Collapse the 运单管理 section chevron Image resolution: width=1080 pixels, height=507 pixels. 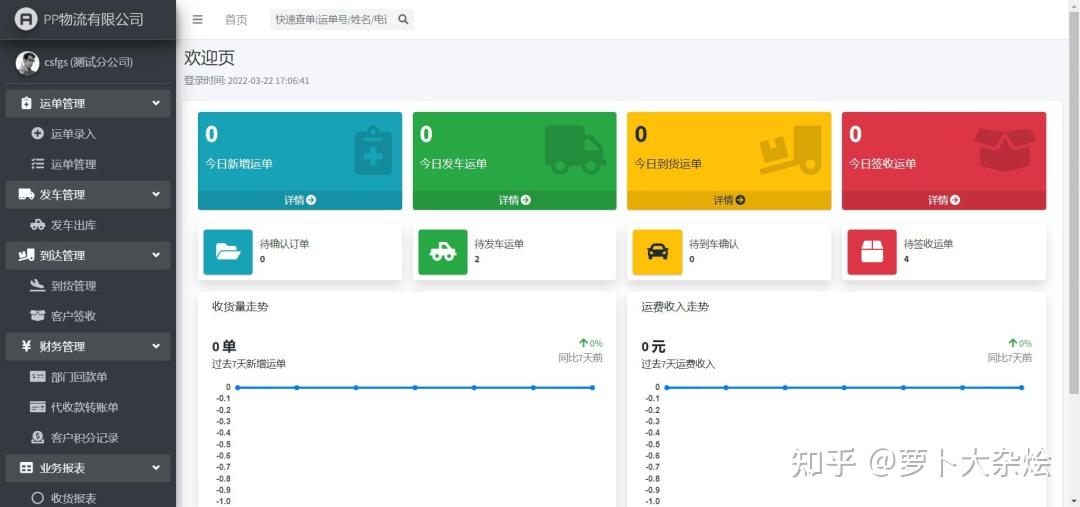click(x=156, y=103)
